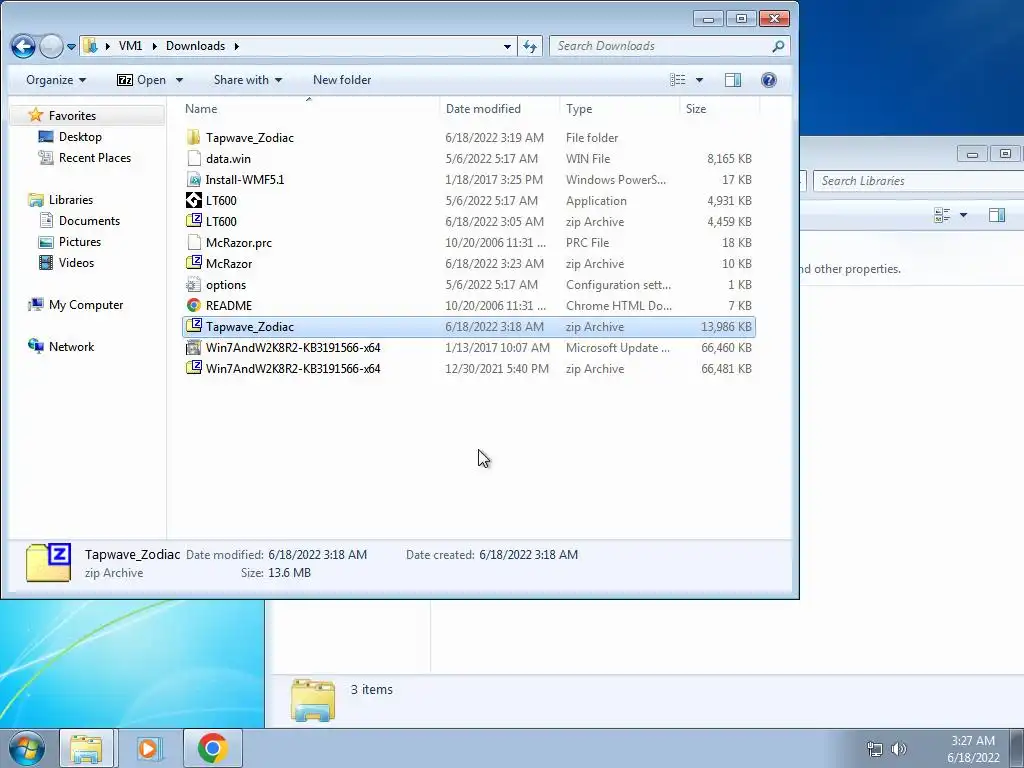Open the Organize menu
This screenshot has width=1024, height=768.
coord(56,80)
